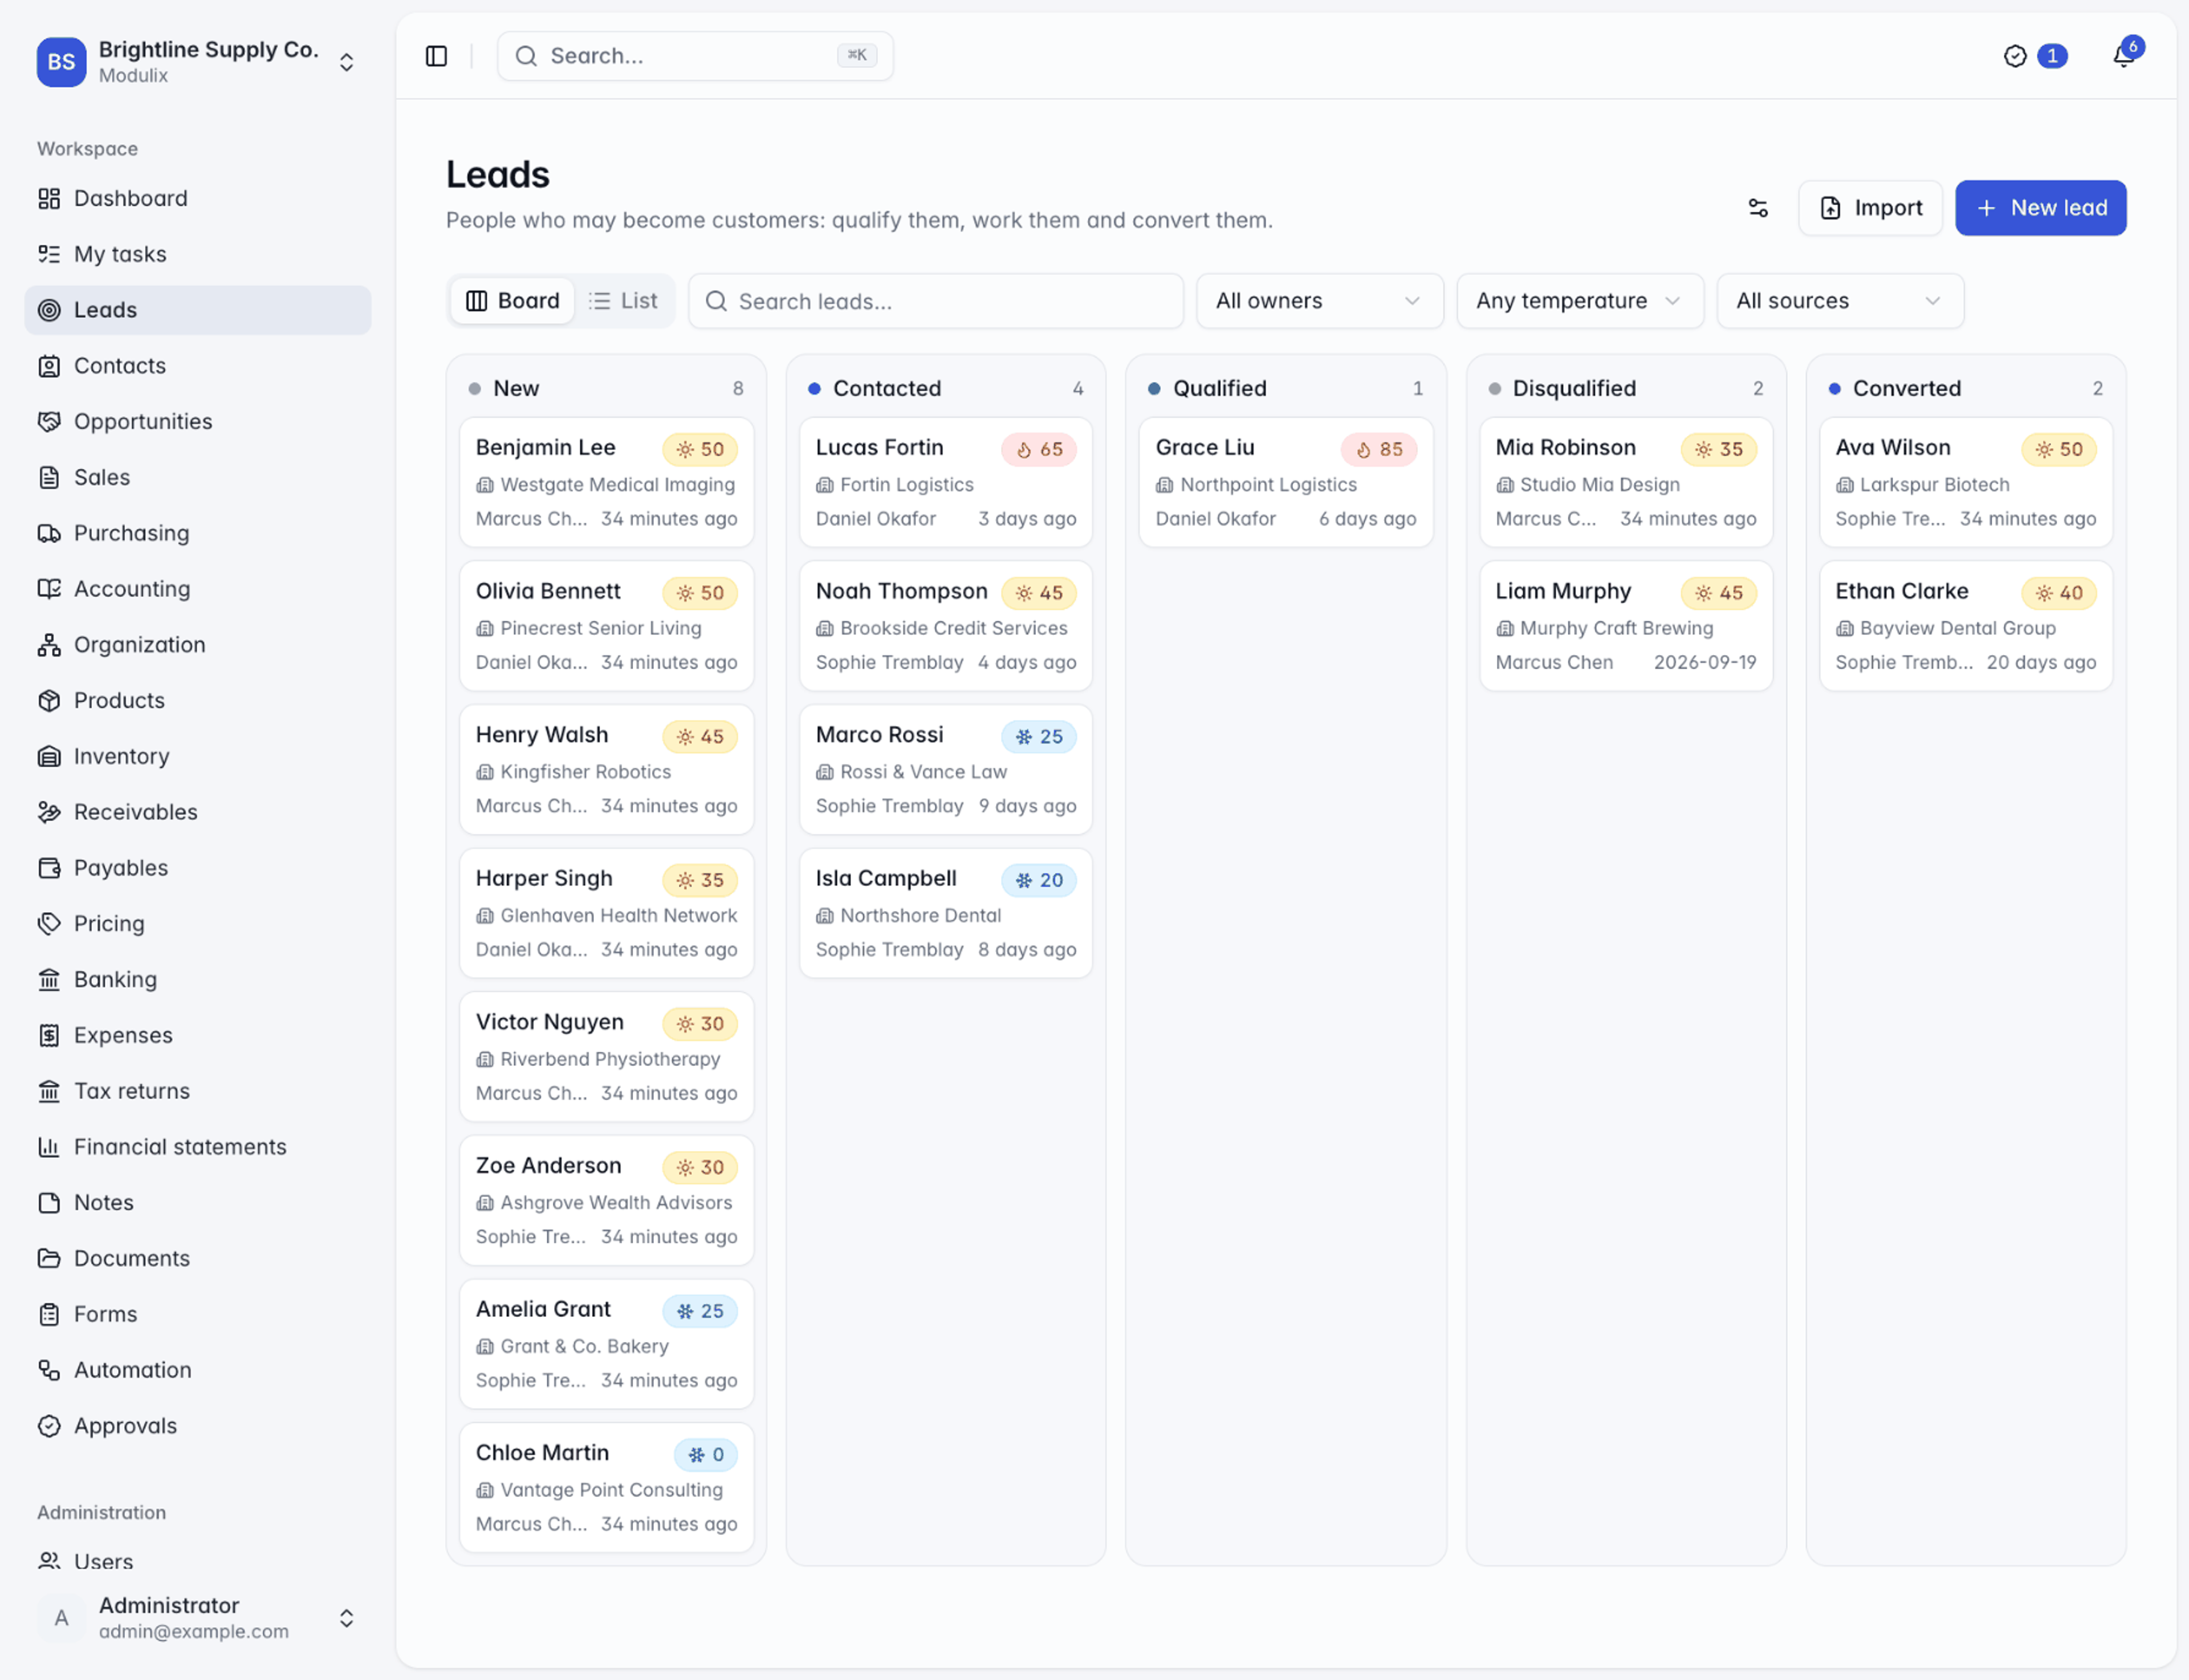Click the New lead button
The height and width of the screenshot is (1680, 2189).
coord(2040,208)
